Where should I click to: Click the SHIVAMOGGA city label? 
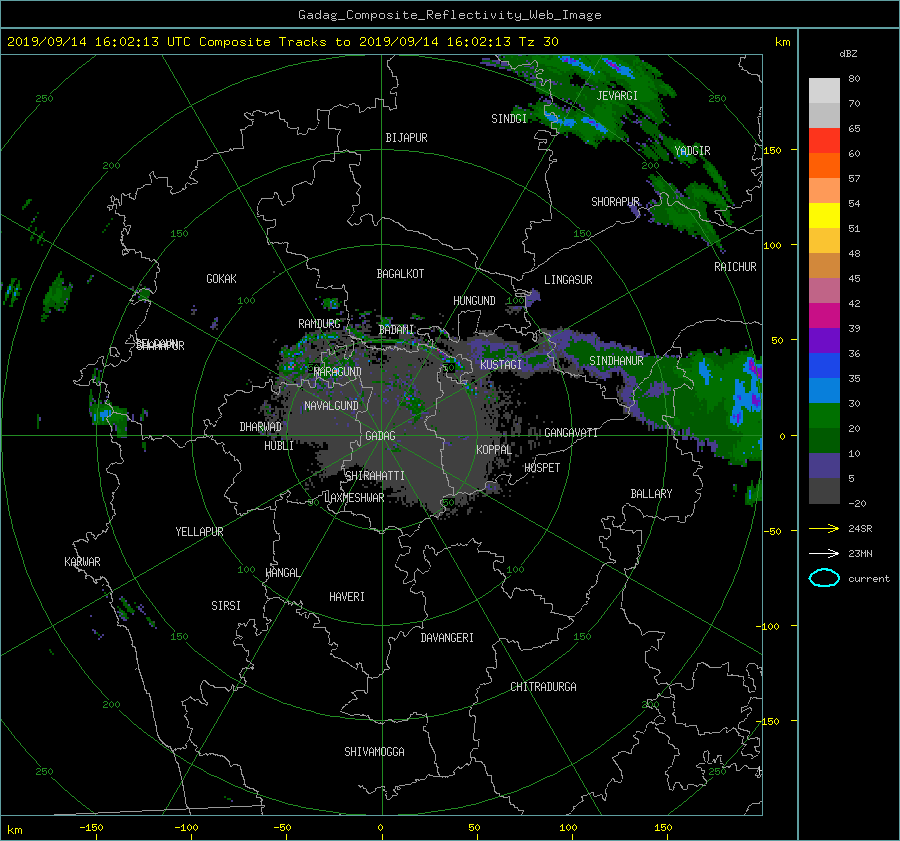point(374,752)
